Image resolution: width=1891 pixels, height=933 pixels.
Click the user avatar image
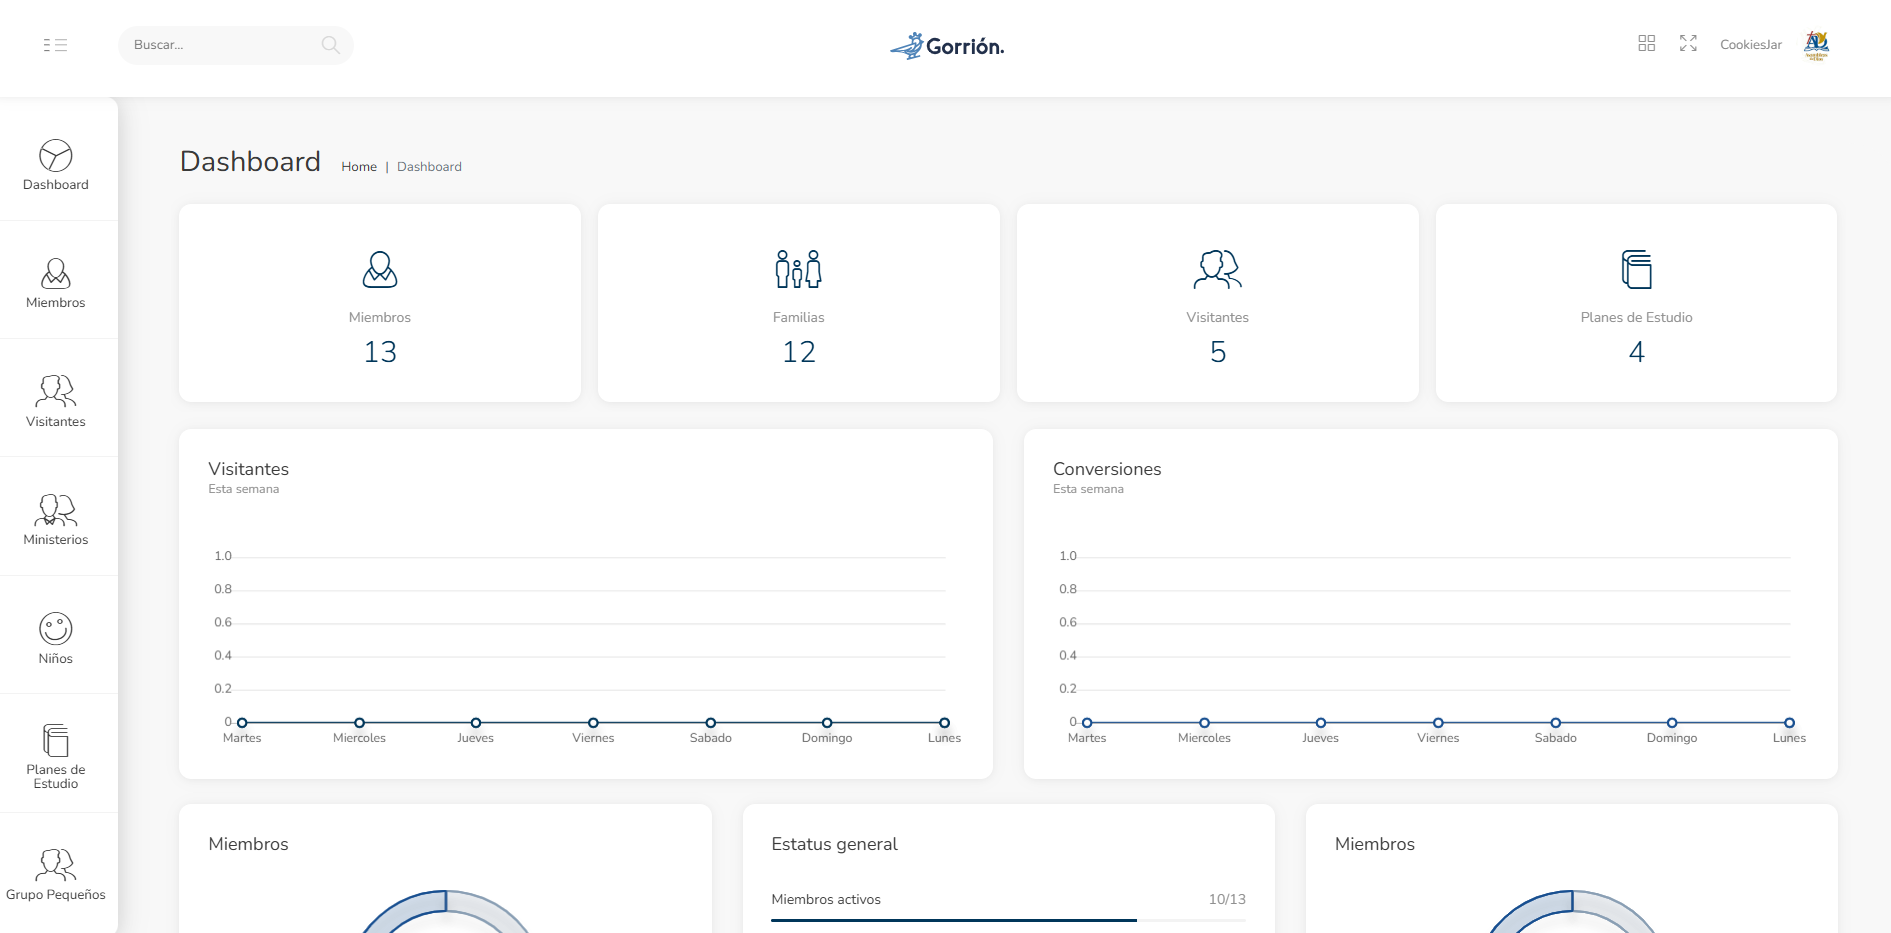coord(1817,45)
